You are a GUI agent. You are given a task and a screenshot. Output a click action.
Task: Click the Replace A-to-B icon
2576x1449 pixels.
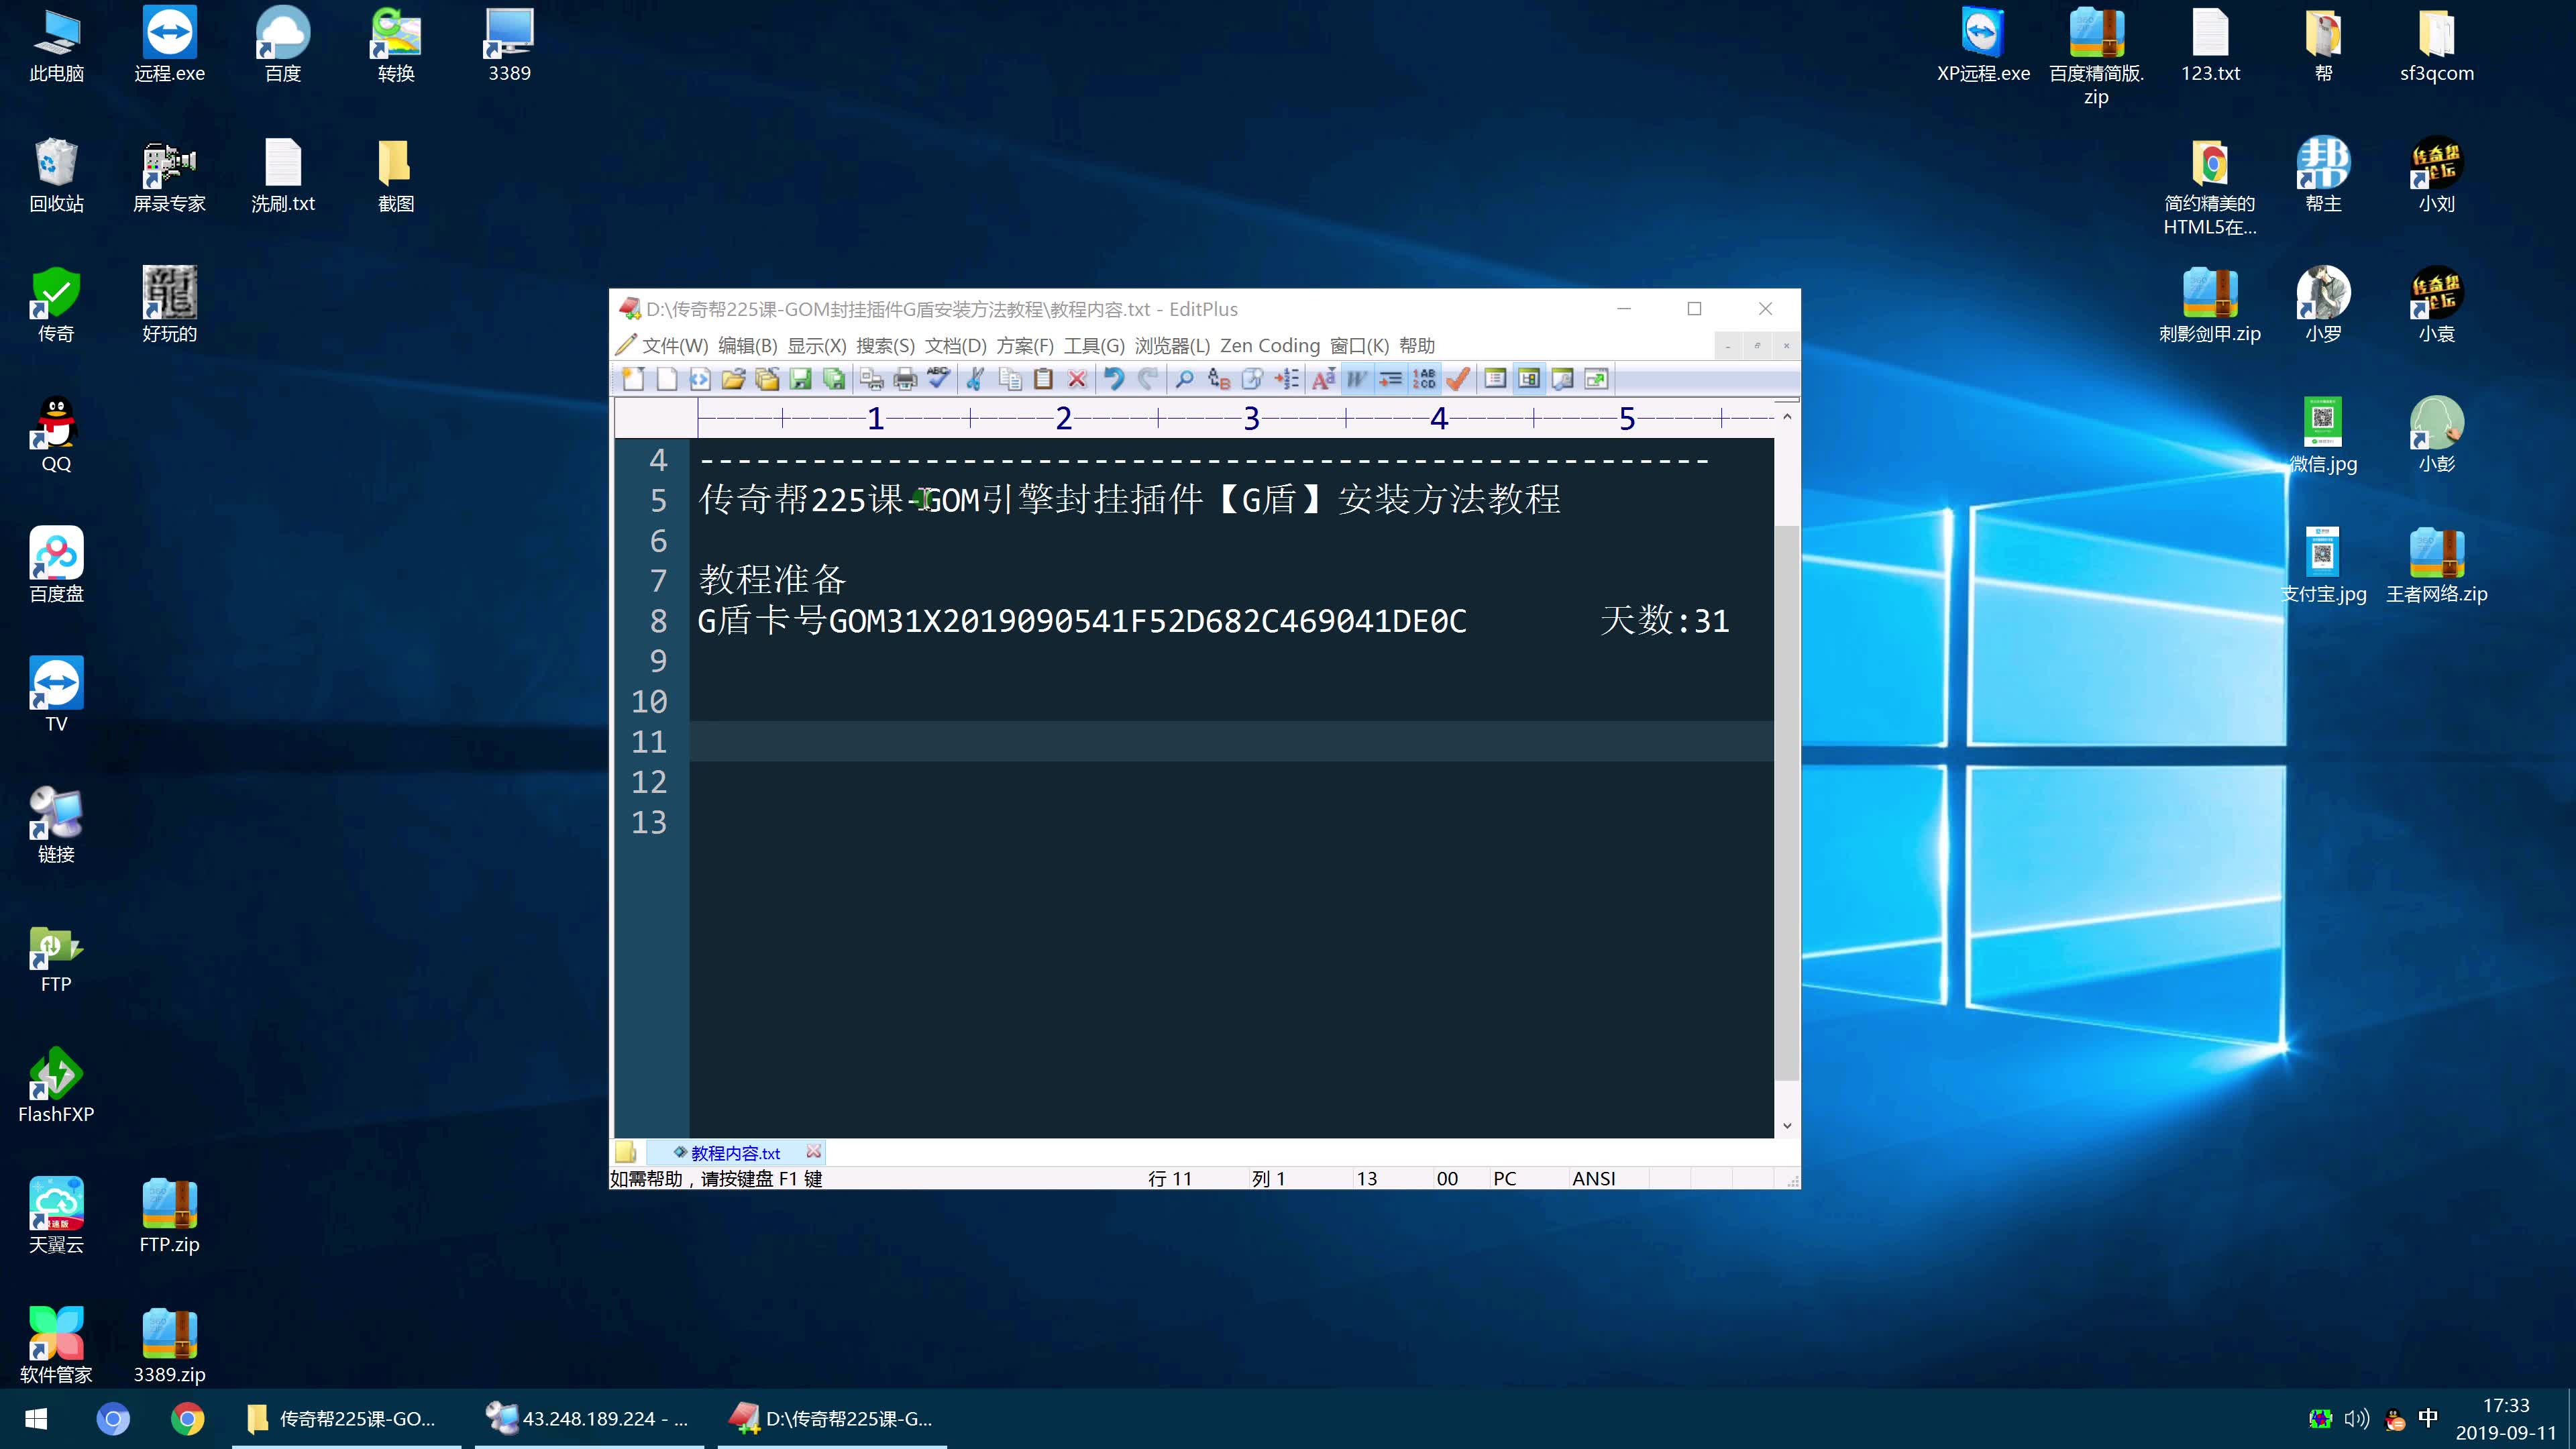[1219, 379]
